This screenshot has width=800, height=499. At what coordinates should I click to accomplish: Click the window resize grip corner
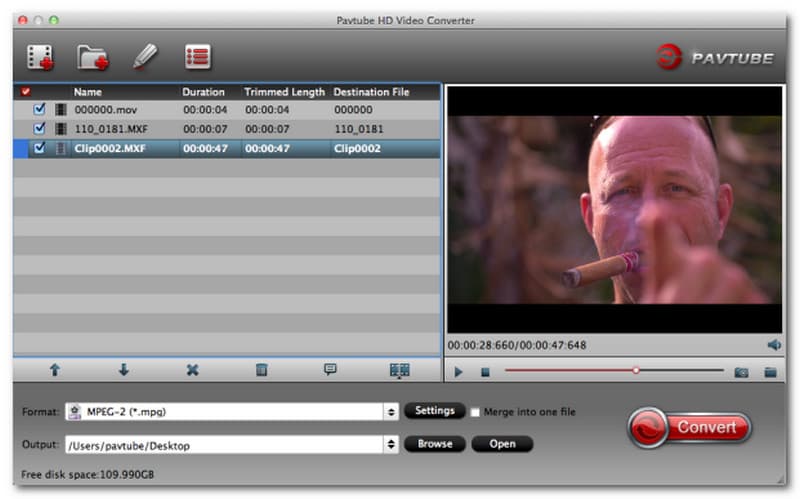781,479
